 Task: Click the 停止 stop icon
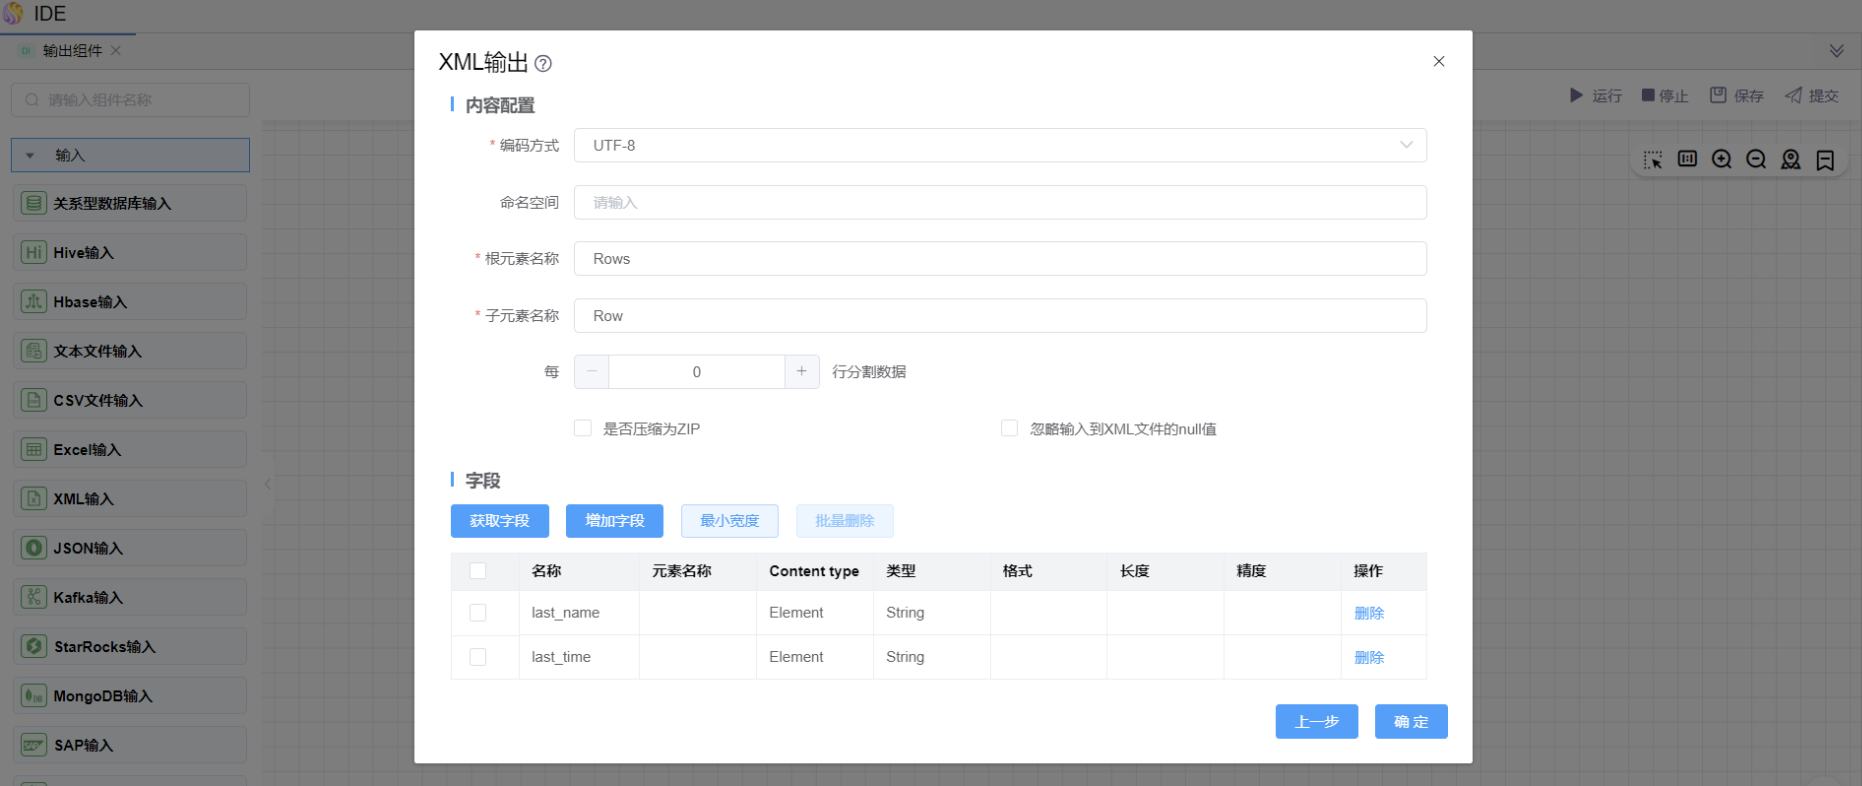tap(1648, 95)
